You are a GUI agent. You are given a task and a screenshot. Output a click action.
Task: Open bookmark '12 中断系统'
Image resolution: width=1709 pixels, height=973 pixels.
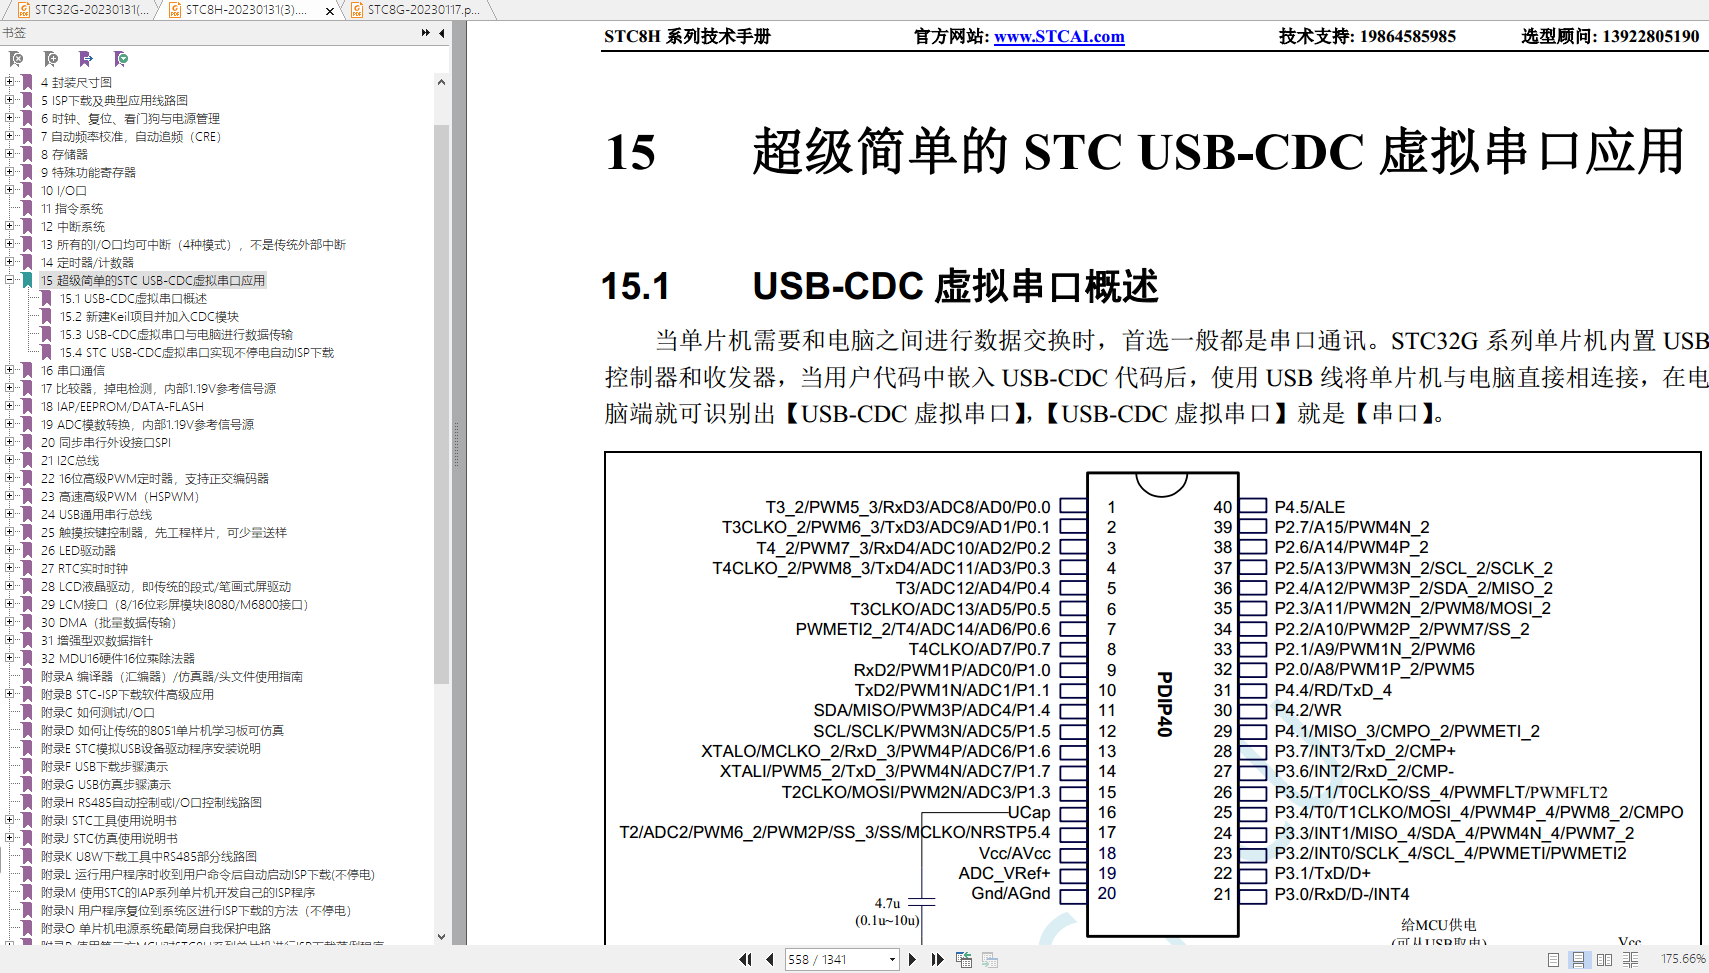click(x=73, y=226)
